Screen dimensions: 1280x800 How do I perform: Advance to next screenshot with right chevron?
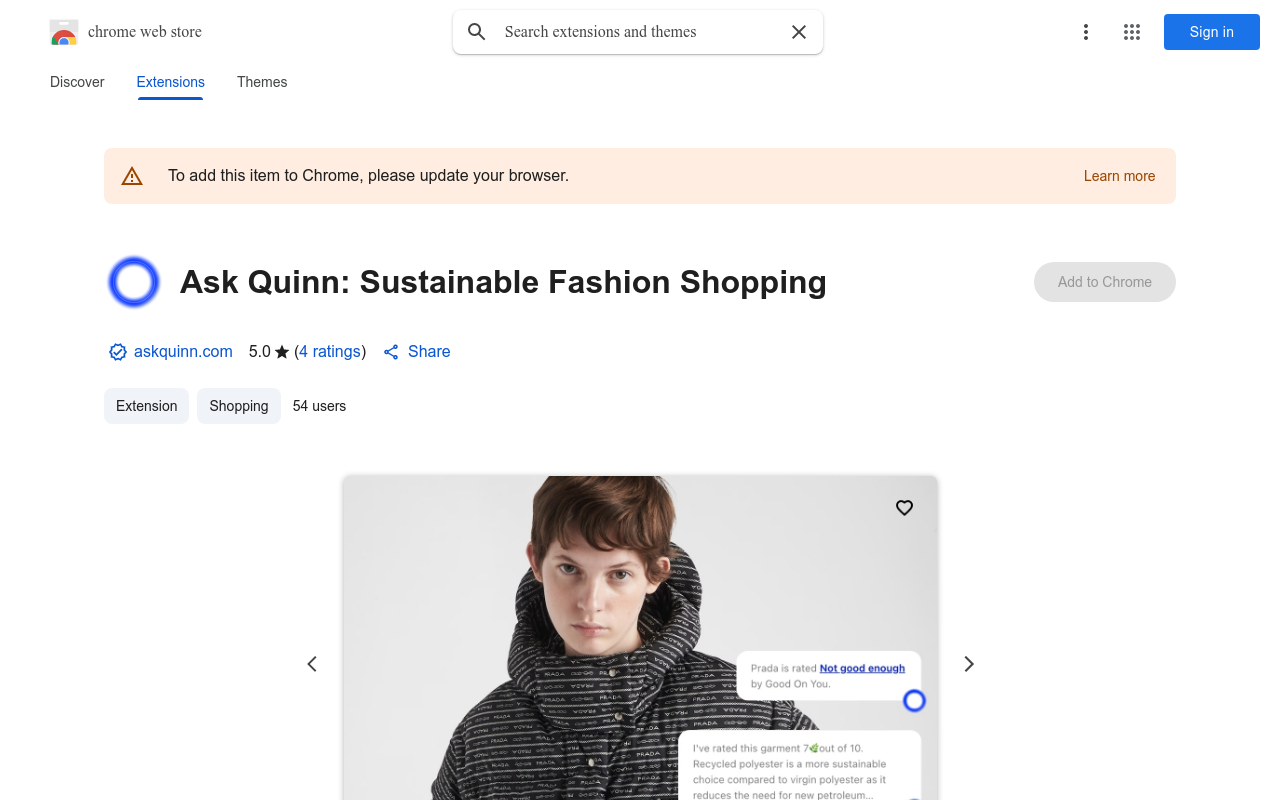point(968,664)
